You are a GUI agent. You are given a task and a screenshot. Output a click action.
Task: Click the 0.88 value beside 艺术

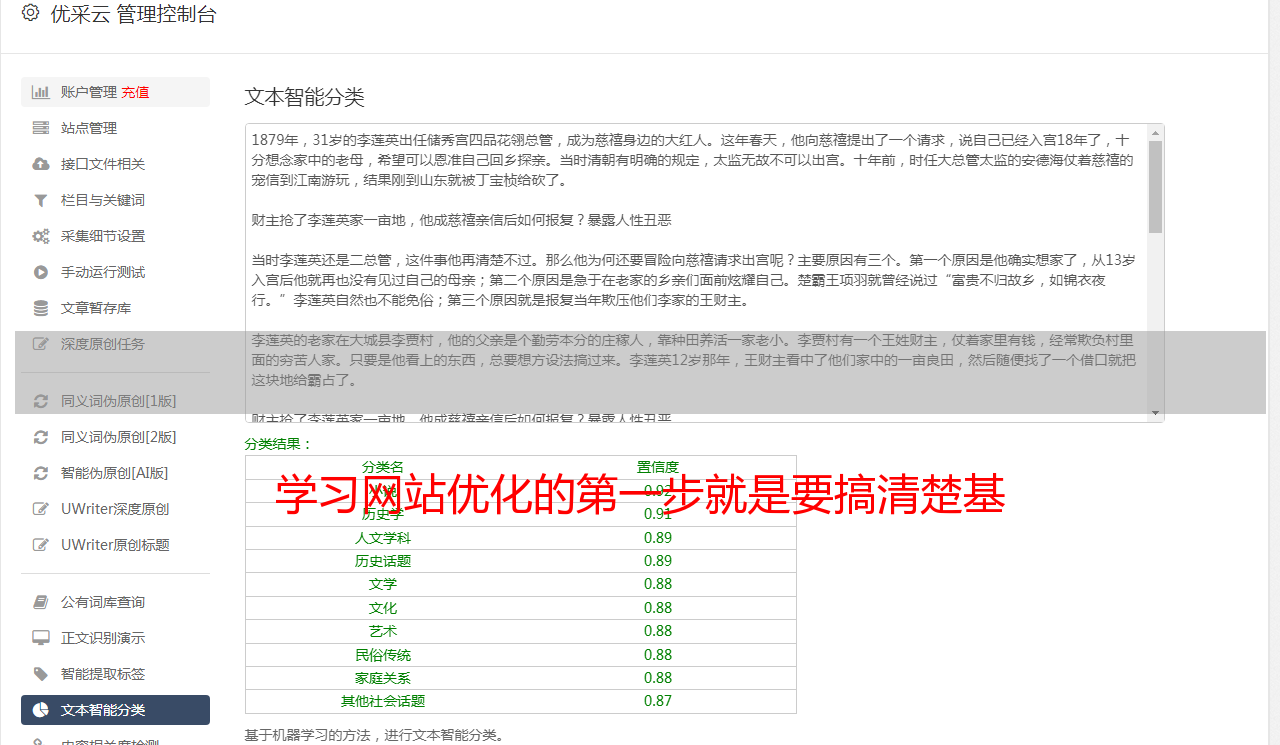(x=658, y=631)
